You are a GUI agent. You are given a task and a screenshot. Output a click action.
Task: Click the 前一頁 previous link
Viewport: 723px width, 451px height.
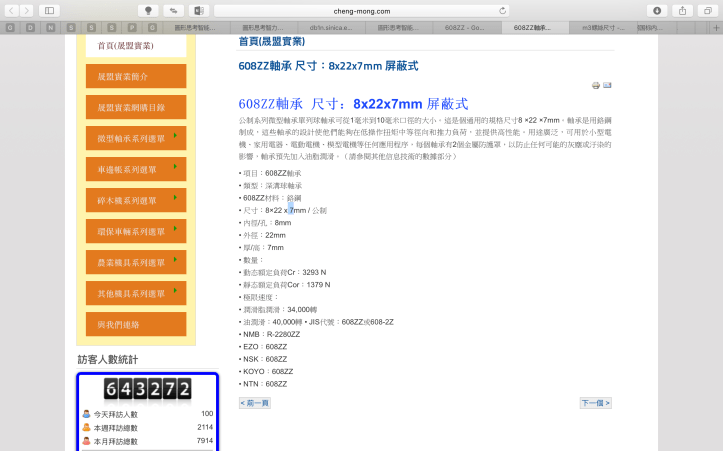pos(254,403)
